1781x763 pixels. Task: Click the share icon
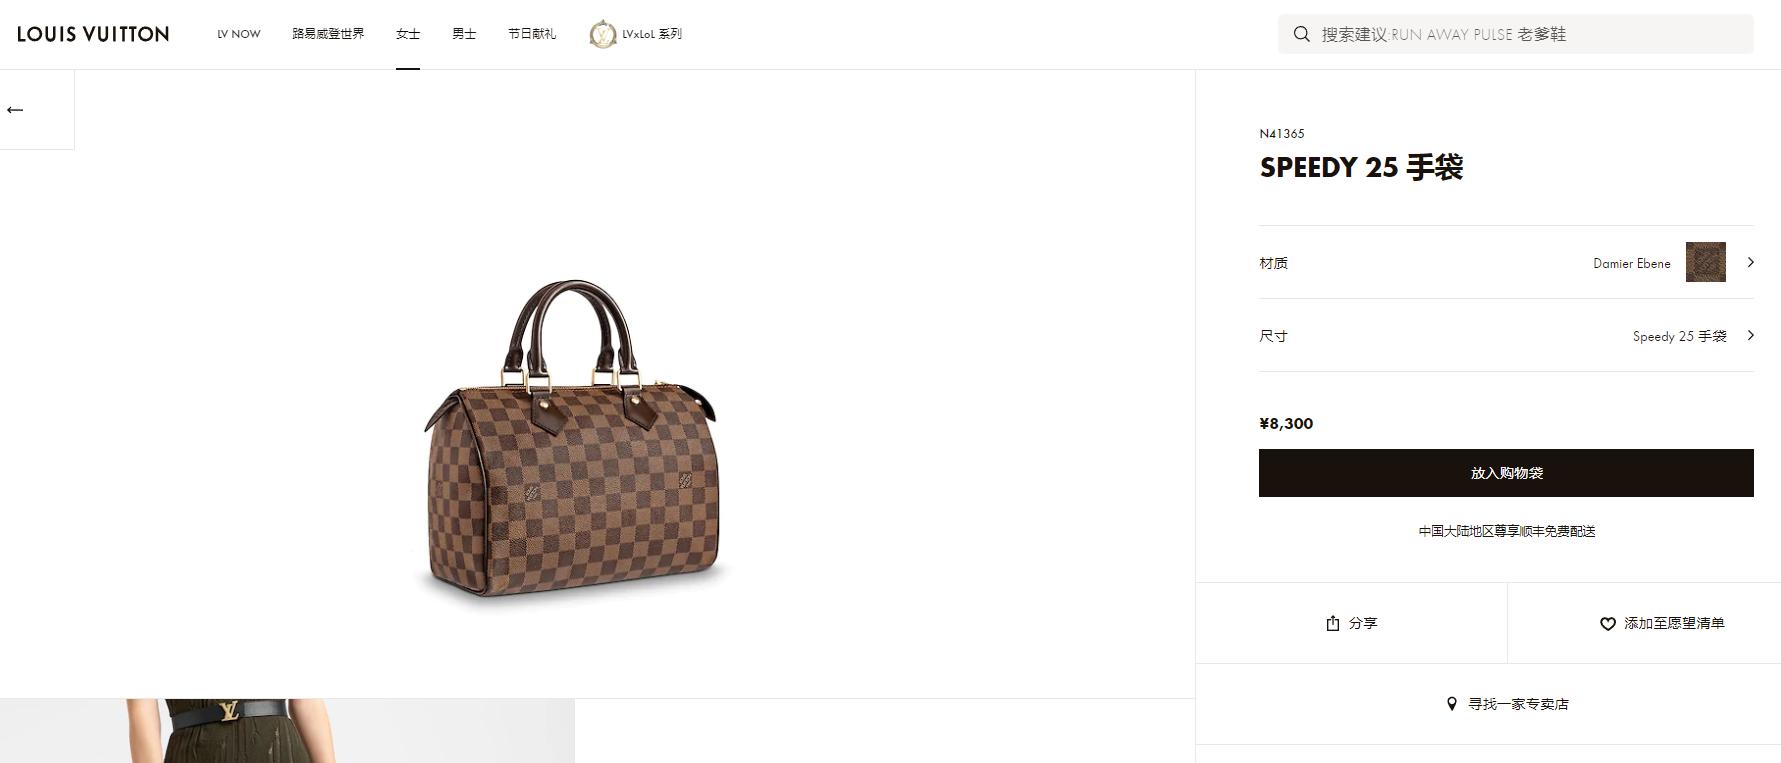pos(1332,623)
